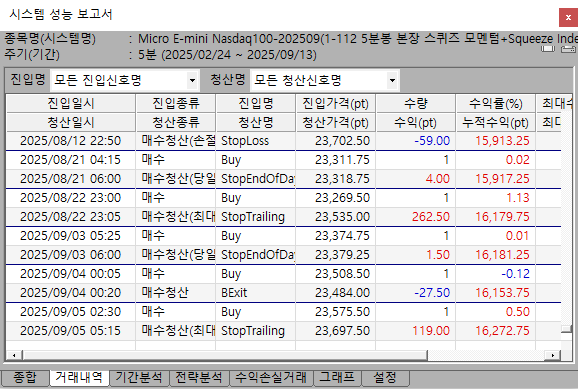
Task: Go to the 전략분석 tab
Action: coord(199,378)
